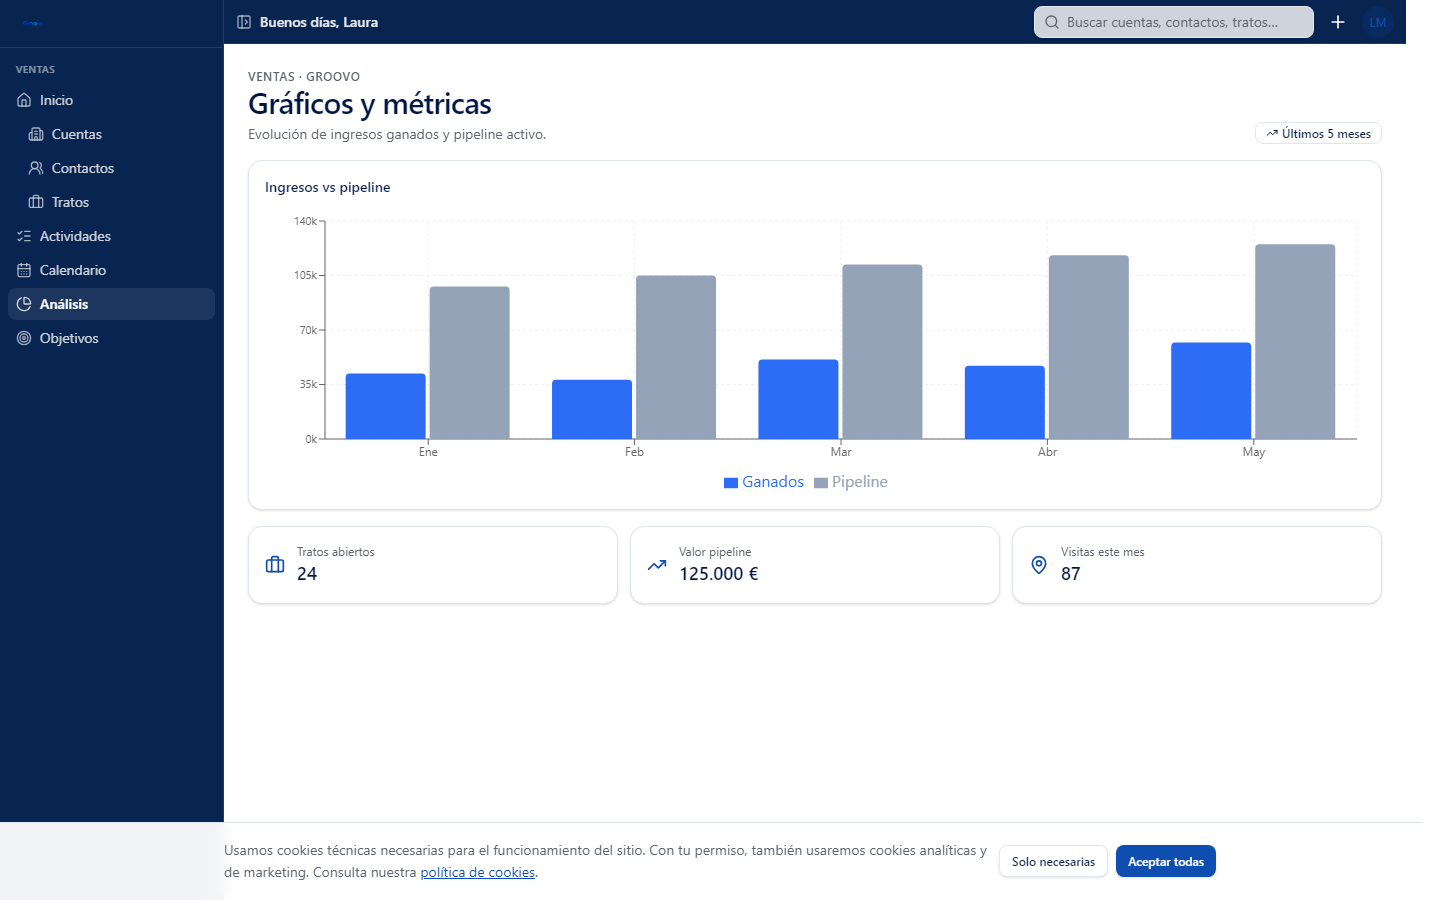This screenshot has height=900, width=1440.
Task: Focus the Buscar cuentas search field
Action: (1174, 22)
